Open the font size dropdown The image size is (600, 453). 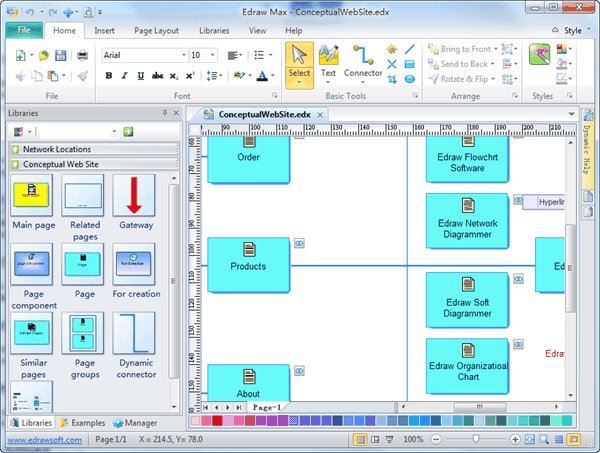[212, 55]
